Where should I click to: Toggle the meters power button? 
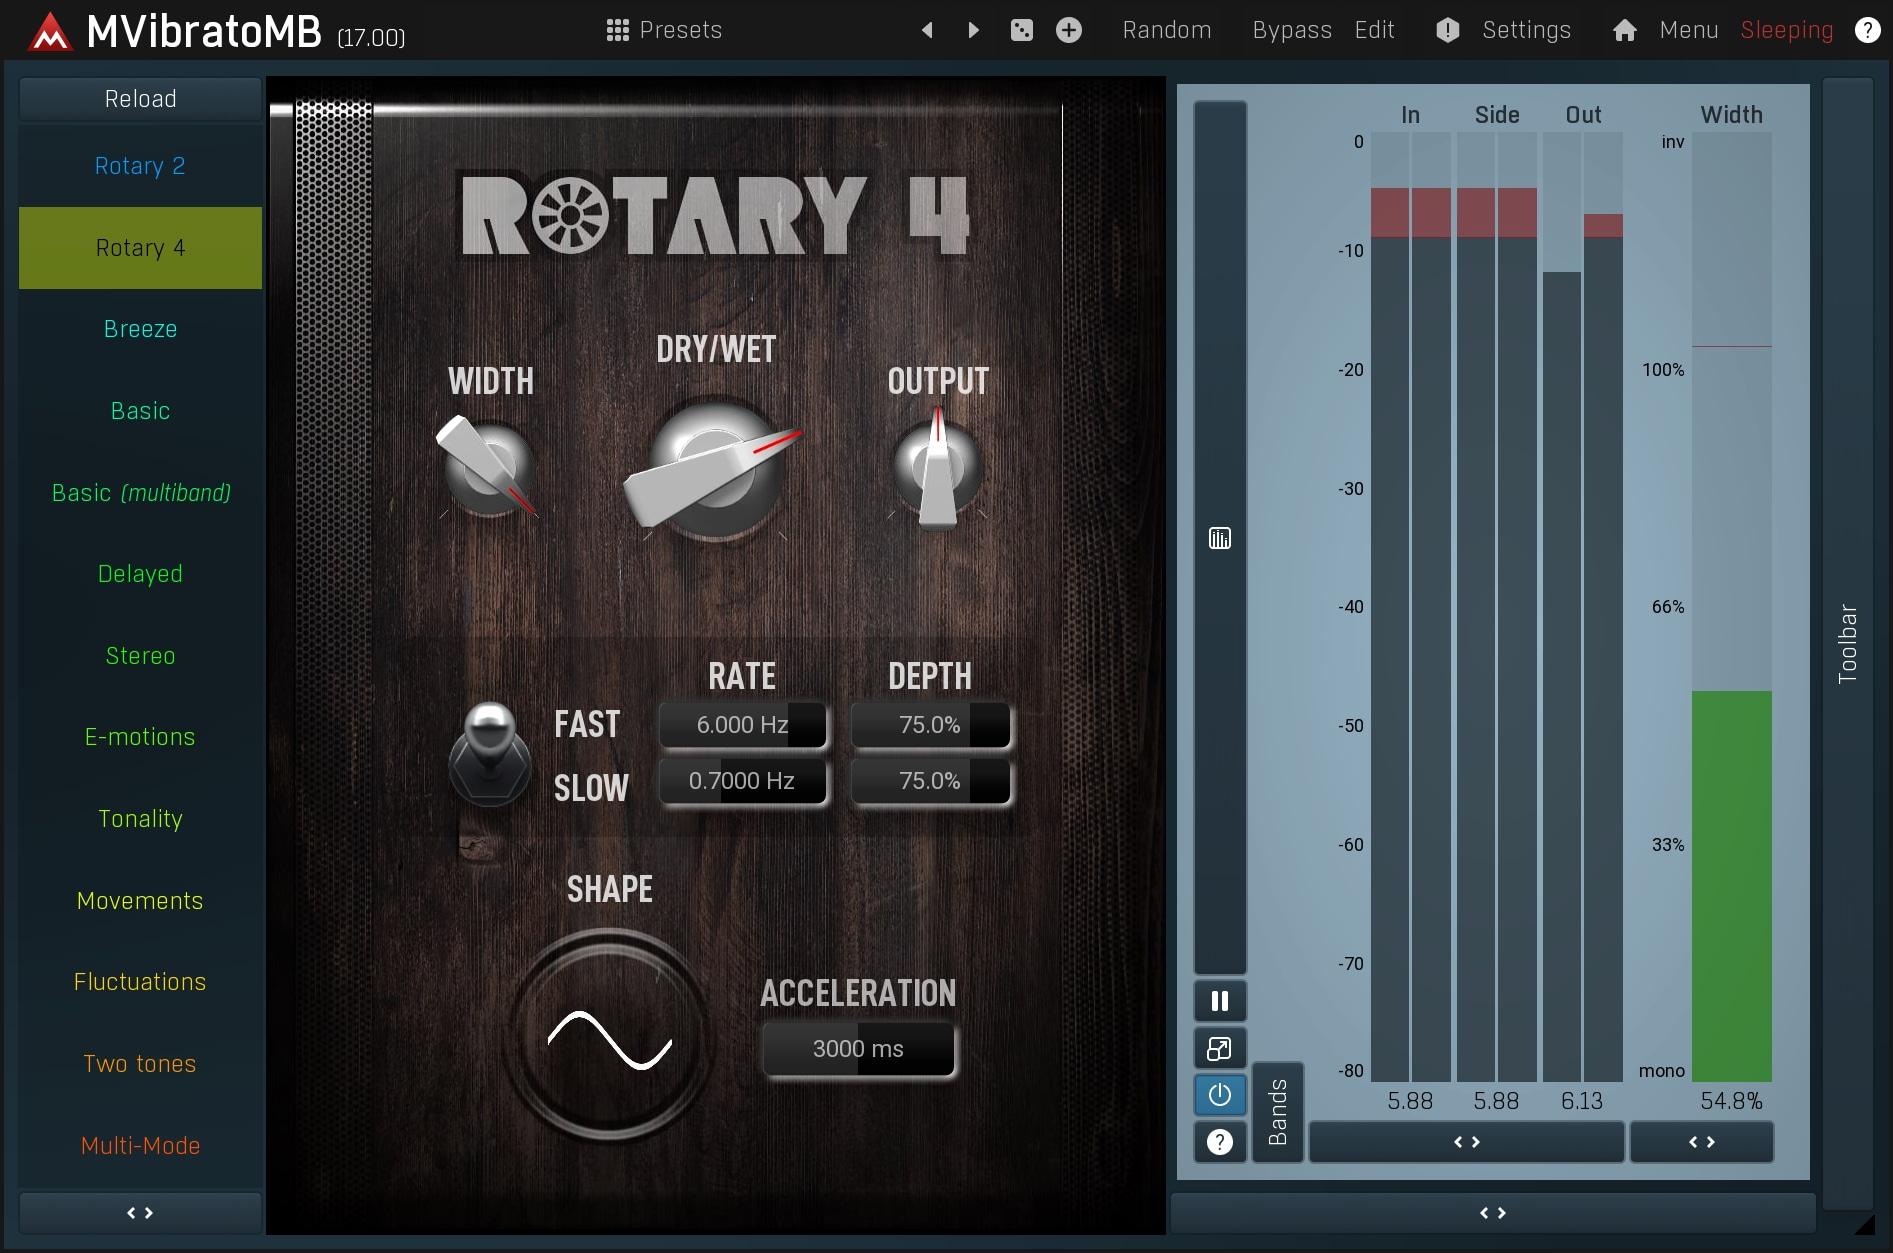1219,1095
